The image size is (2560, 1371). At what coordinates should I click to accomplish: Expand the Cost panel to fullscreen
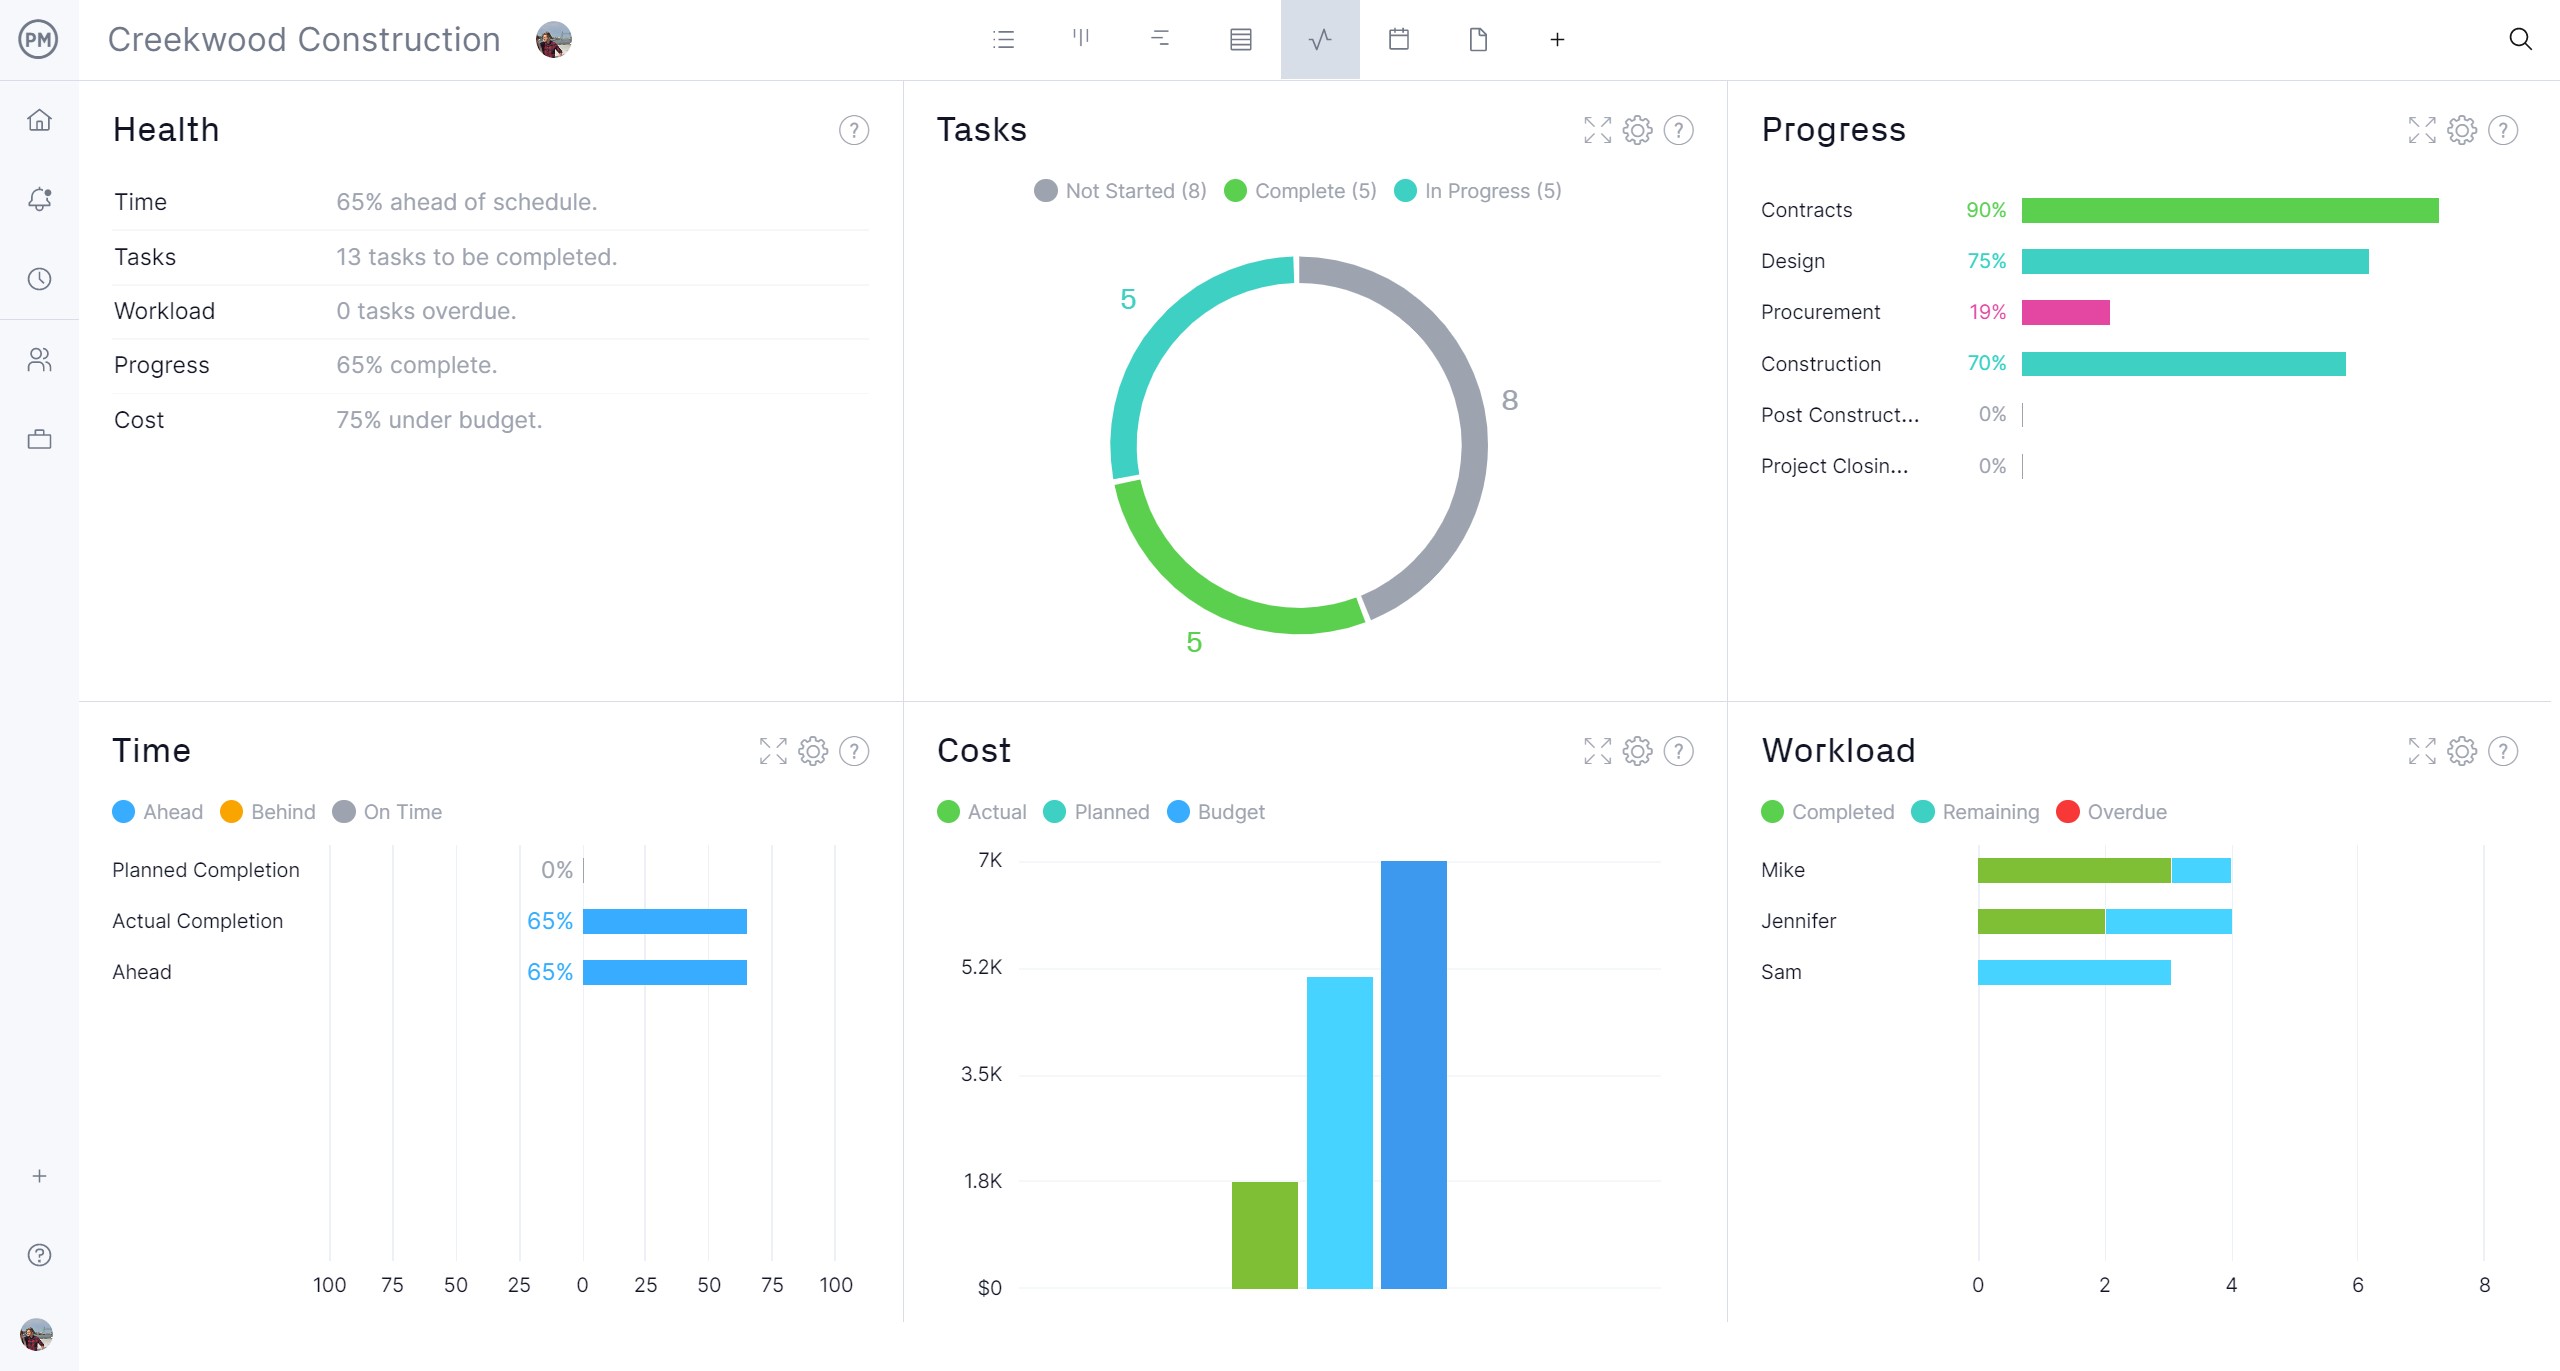(1597, 752)
